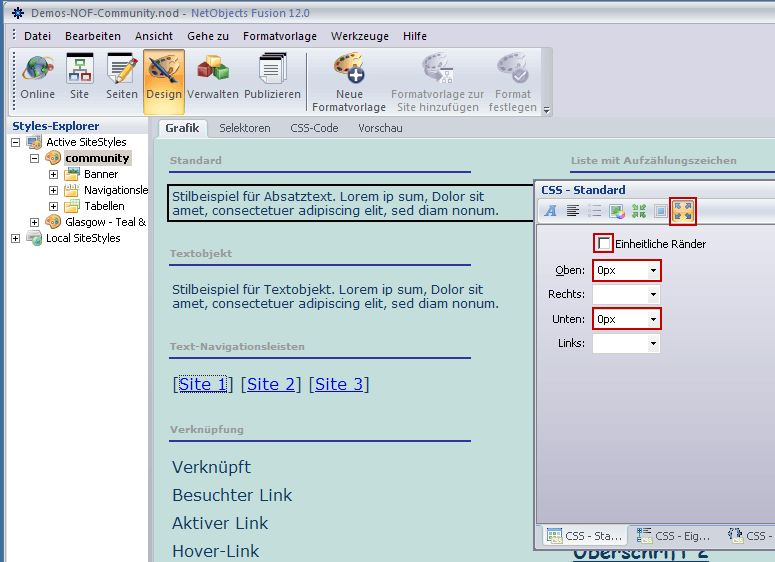
Task: Expand the Local SiteStyles node
Action: coord(15,238)
